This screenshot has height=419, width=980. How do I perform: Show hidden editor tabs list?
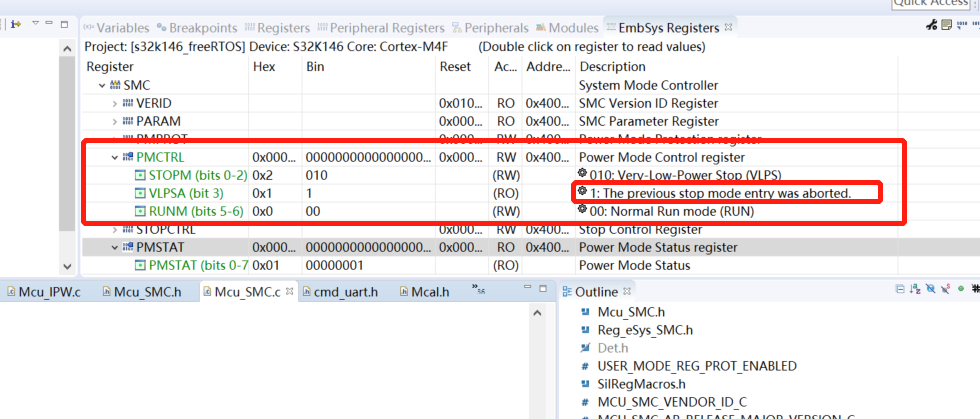[480, 290]
